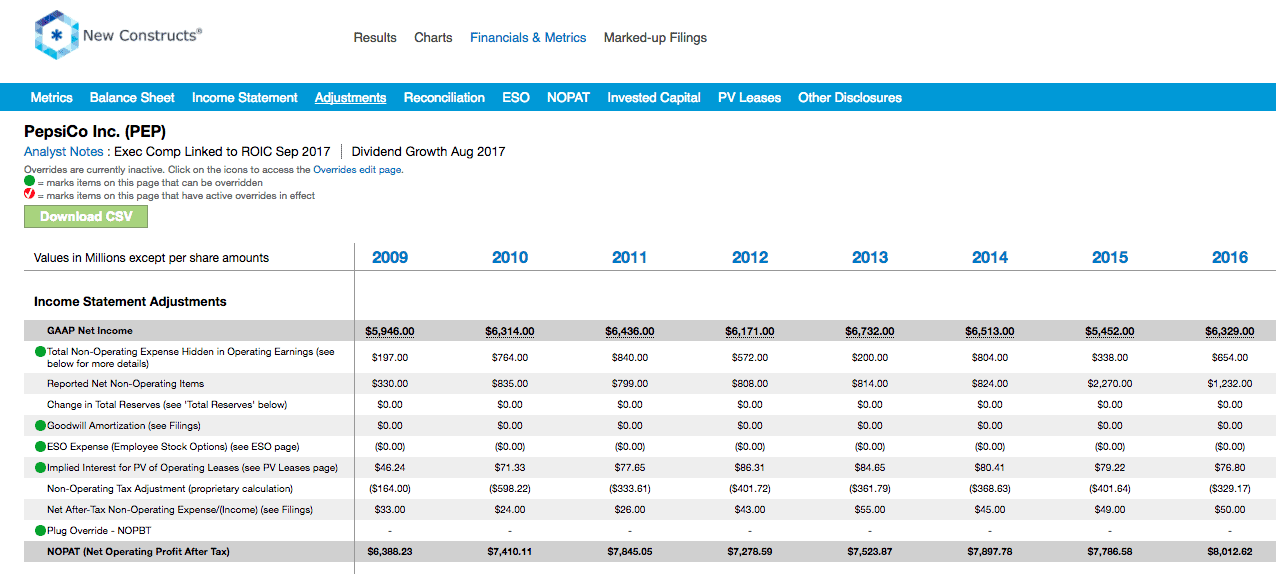
Task: Click GAAP Net Income value $5,946.00
Action: (x=390, y=331)
